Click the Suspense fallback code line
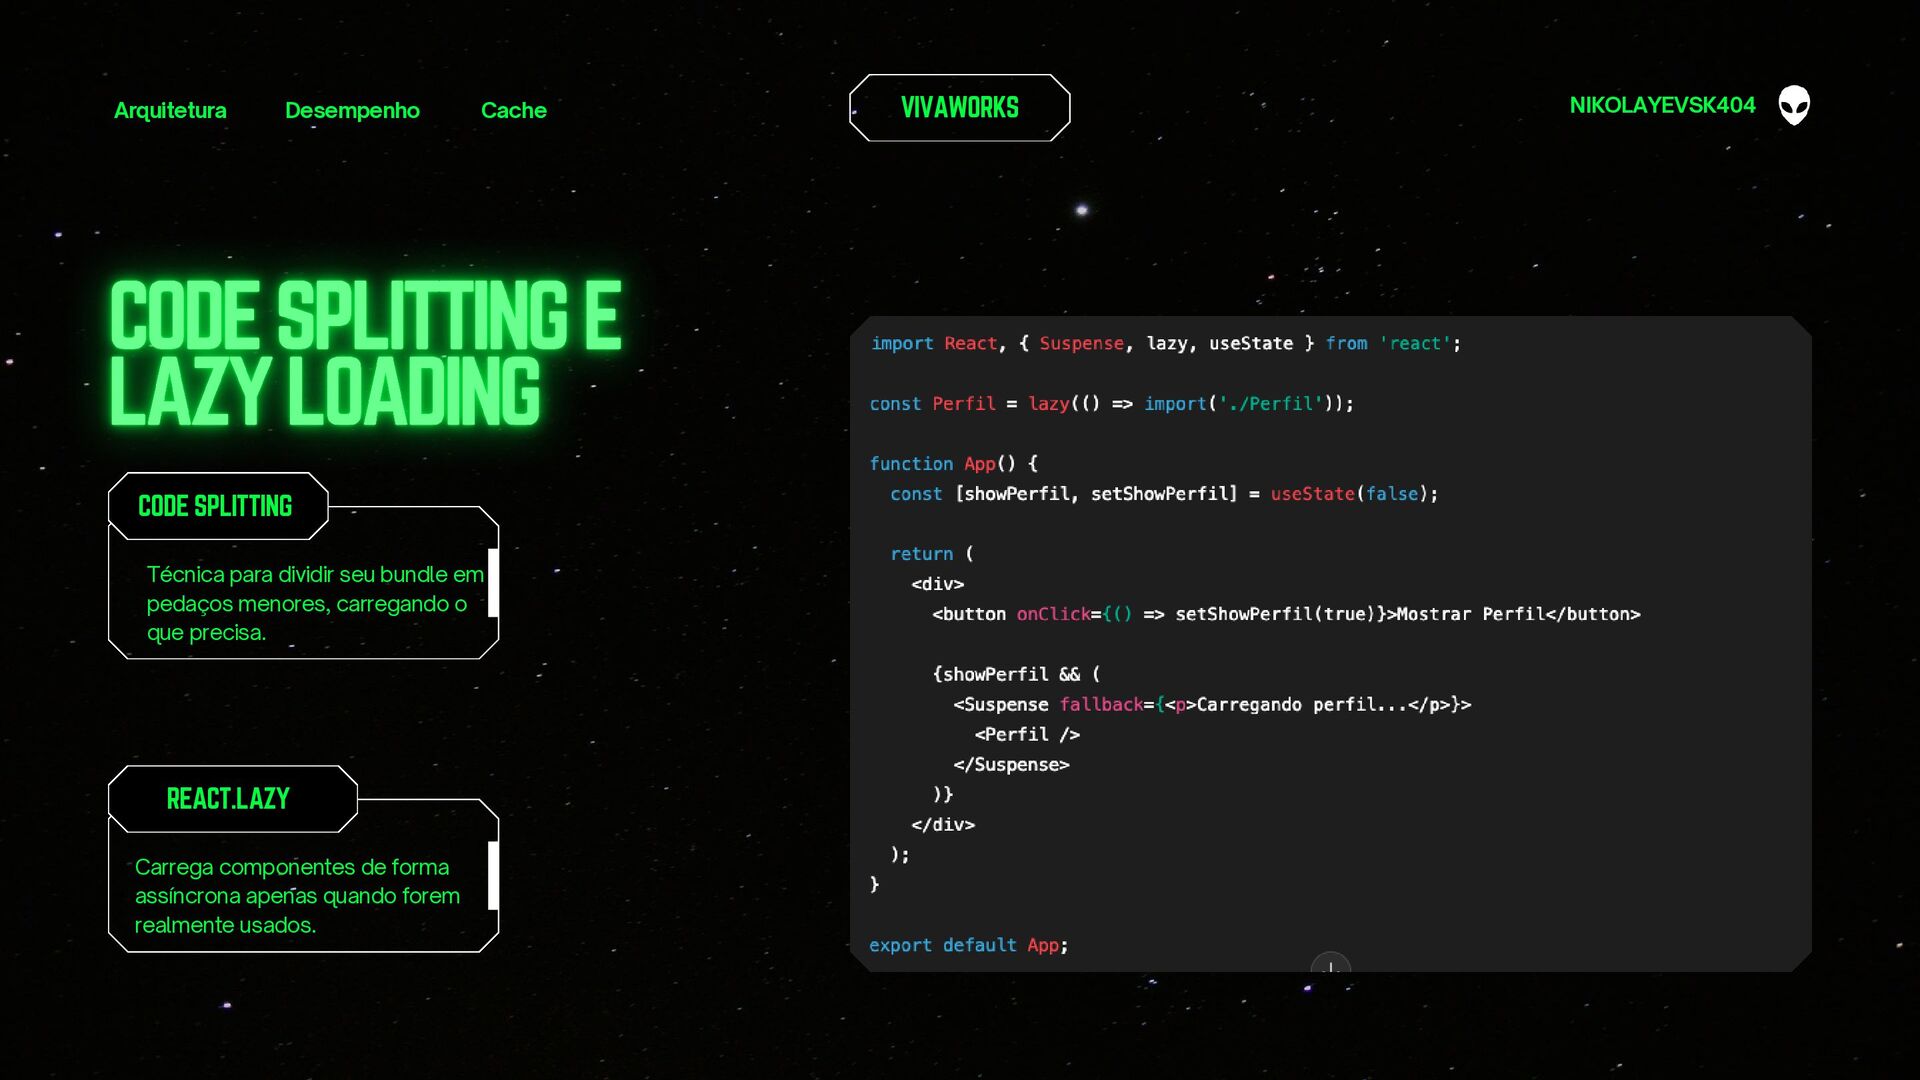This screenshot has width=1920, height=1080. [x=1212, y=705]
